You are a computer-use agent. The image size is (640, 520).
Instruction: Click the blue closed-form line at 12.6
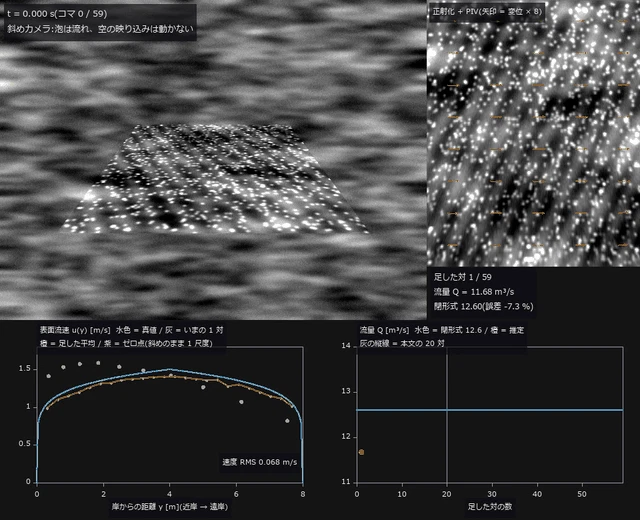pos(490,410)
